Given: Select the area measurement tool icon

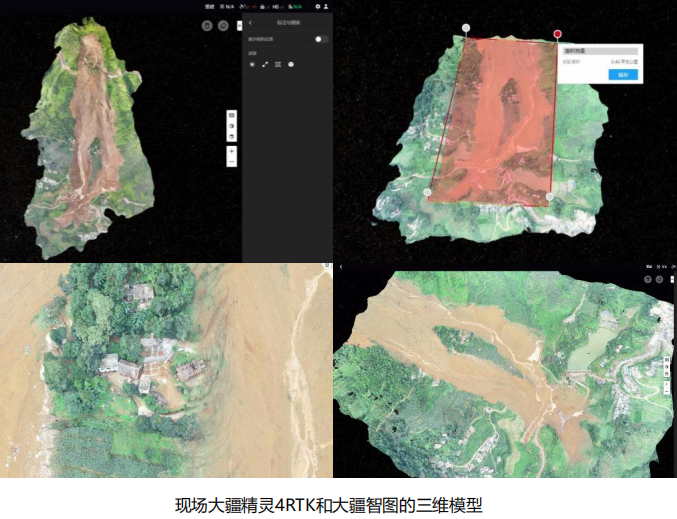Looking at the screenshot, I should point(278,64).
